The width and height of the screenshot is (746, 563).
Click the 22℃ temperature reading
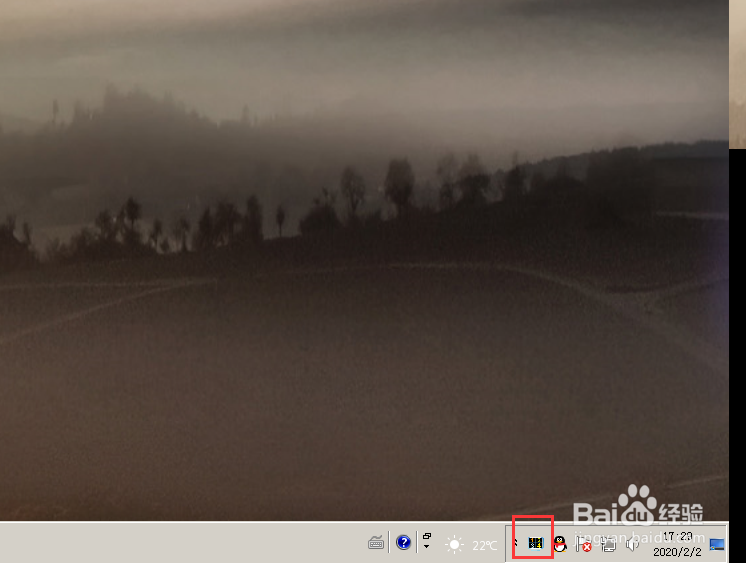[484, 545]
